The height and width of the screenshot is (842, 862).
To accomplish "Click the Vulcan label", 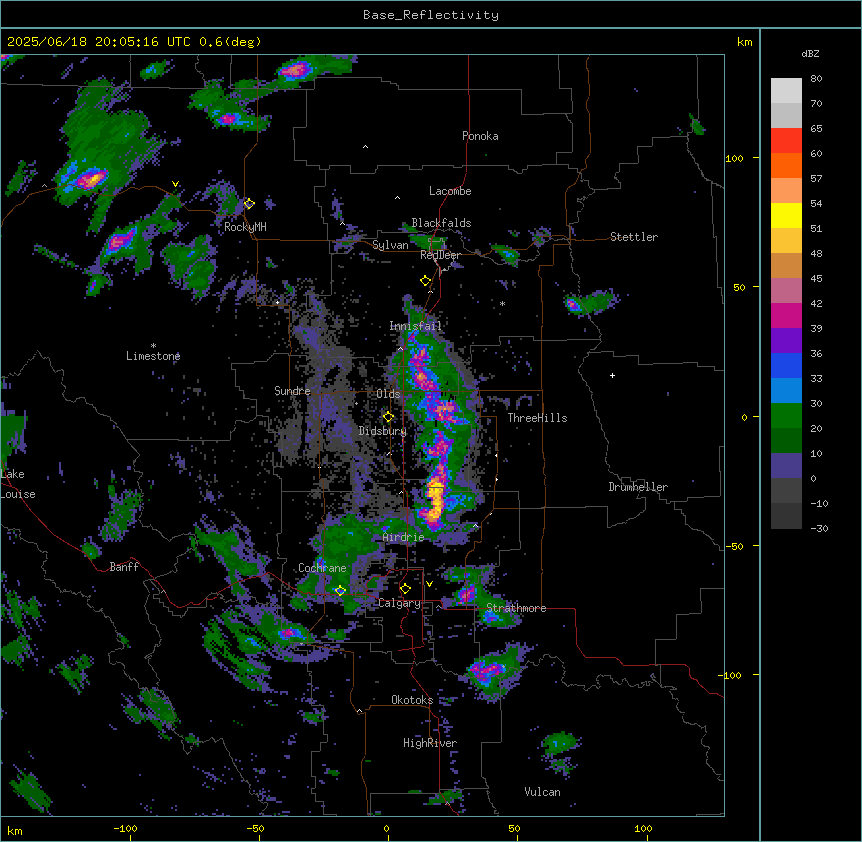I will pos(542,792).
